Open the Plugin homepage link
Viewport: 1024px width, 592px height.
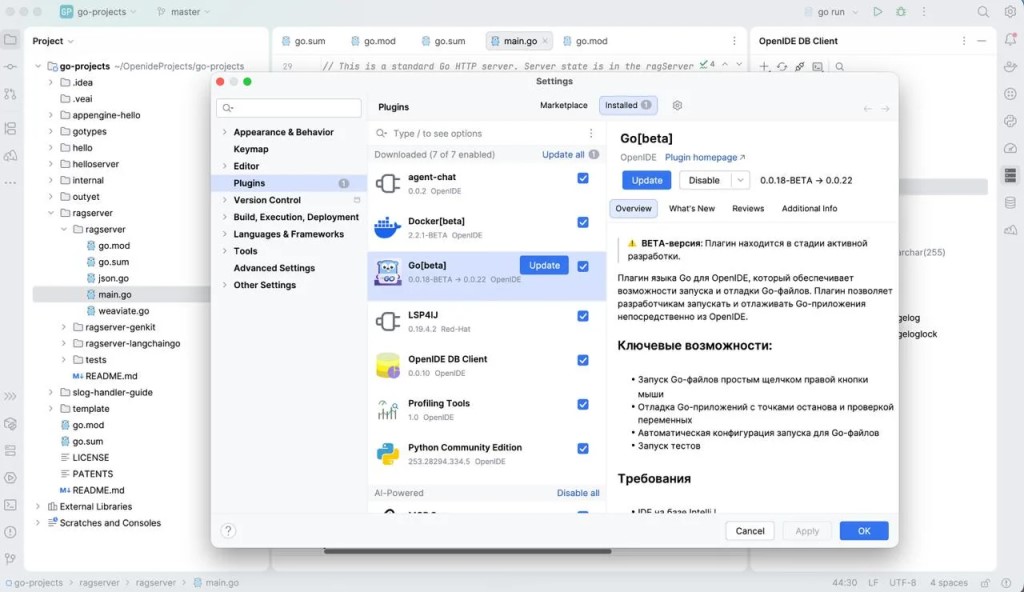705,157
